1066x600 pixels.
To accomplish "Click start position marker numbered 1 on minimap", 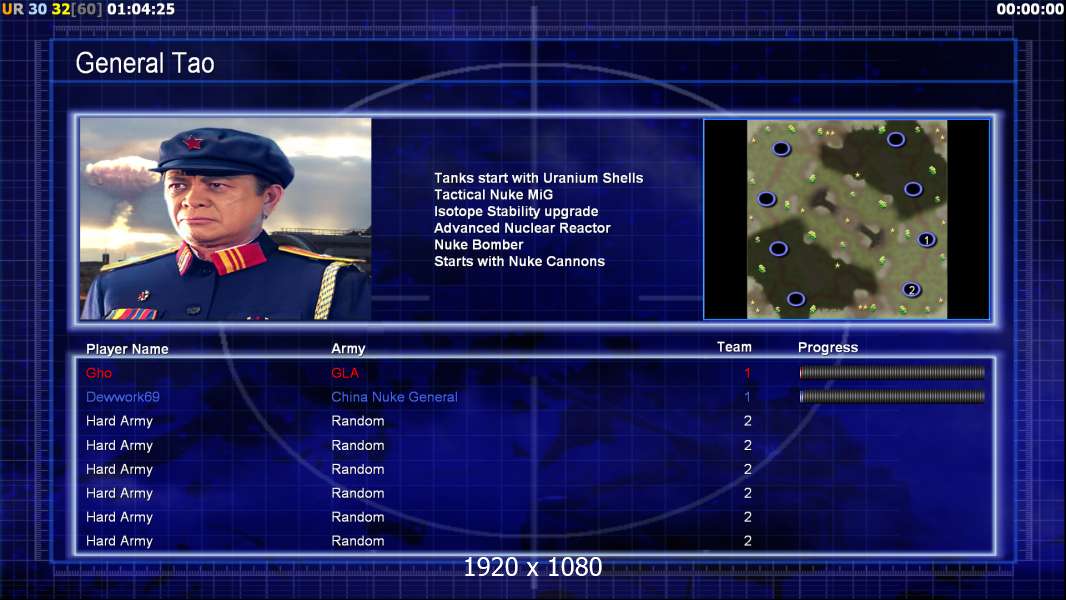I will (x=926, y=239).
